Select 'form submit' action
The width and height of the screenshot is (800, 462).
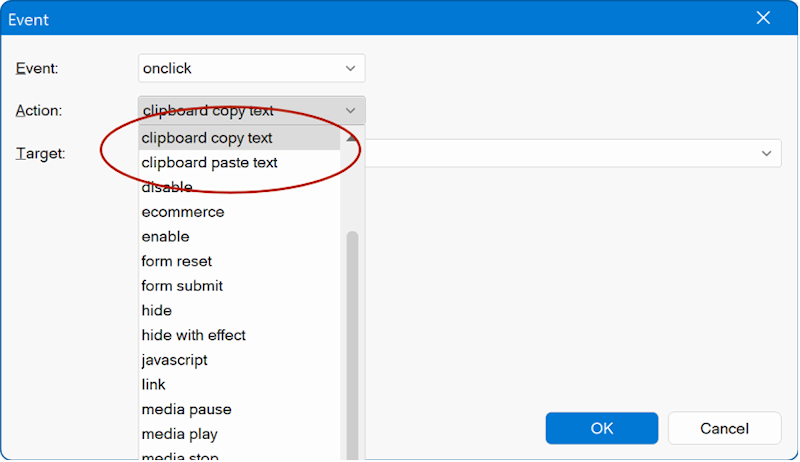182,286
